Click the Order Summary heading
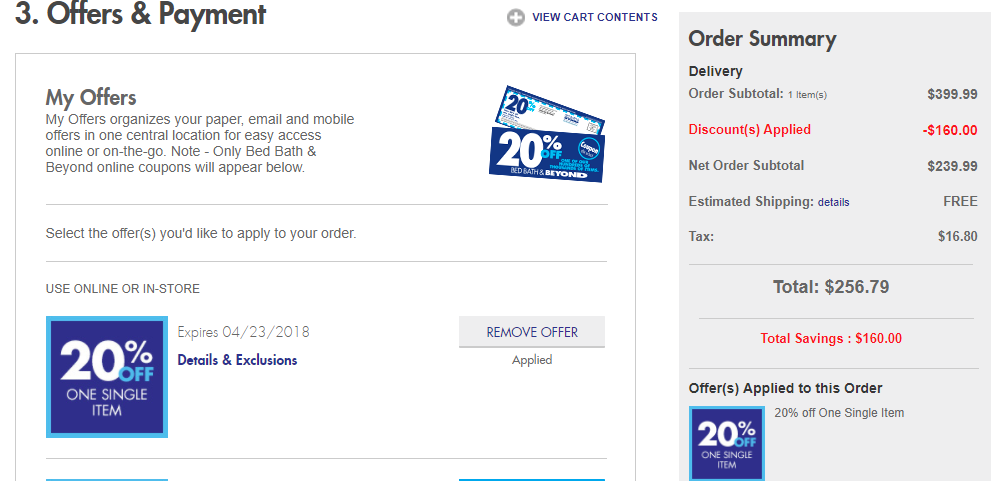1003x481 pixels. coord(762,39)
